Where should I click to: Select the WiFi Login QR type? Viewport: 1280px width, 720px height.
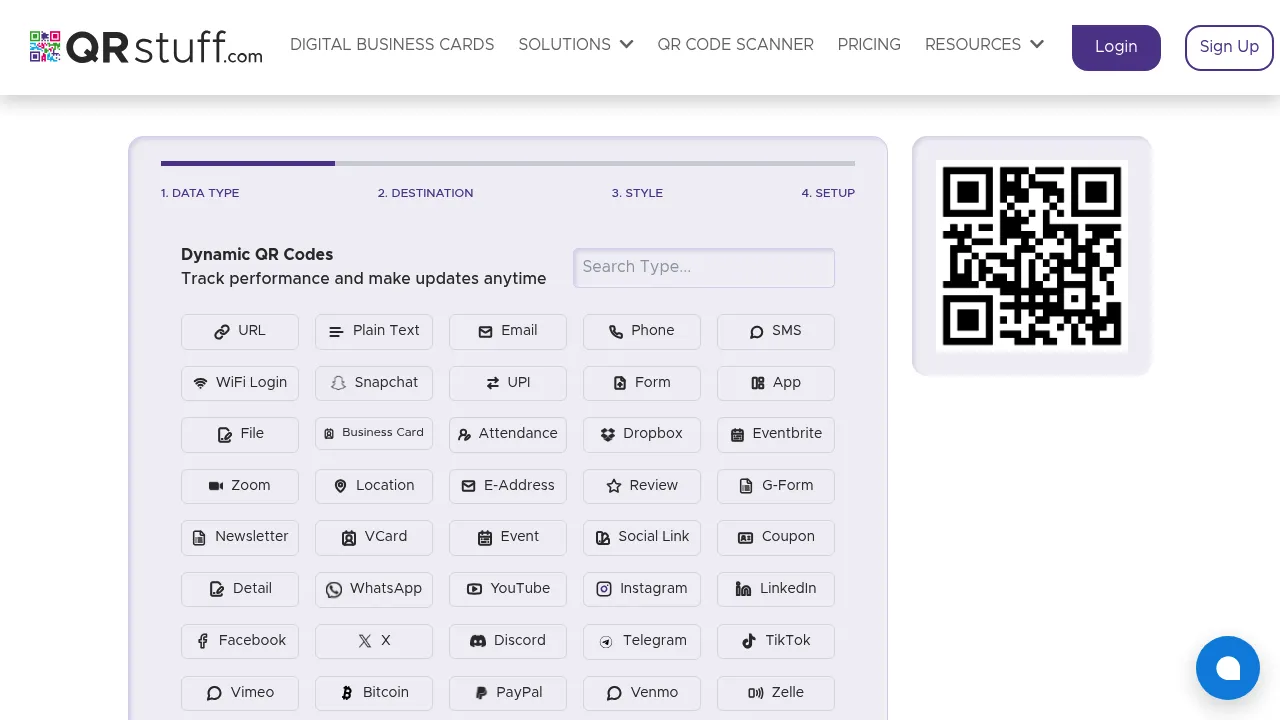pos(240,383)
